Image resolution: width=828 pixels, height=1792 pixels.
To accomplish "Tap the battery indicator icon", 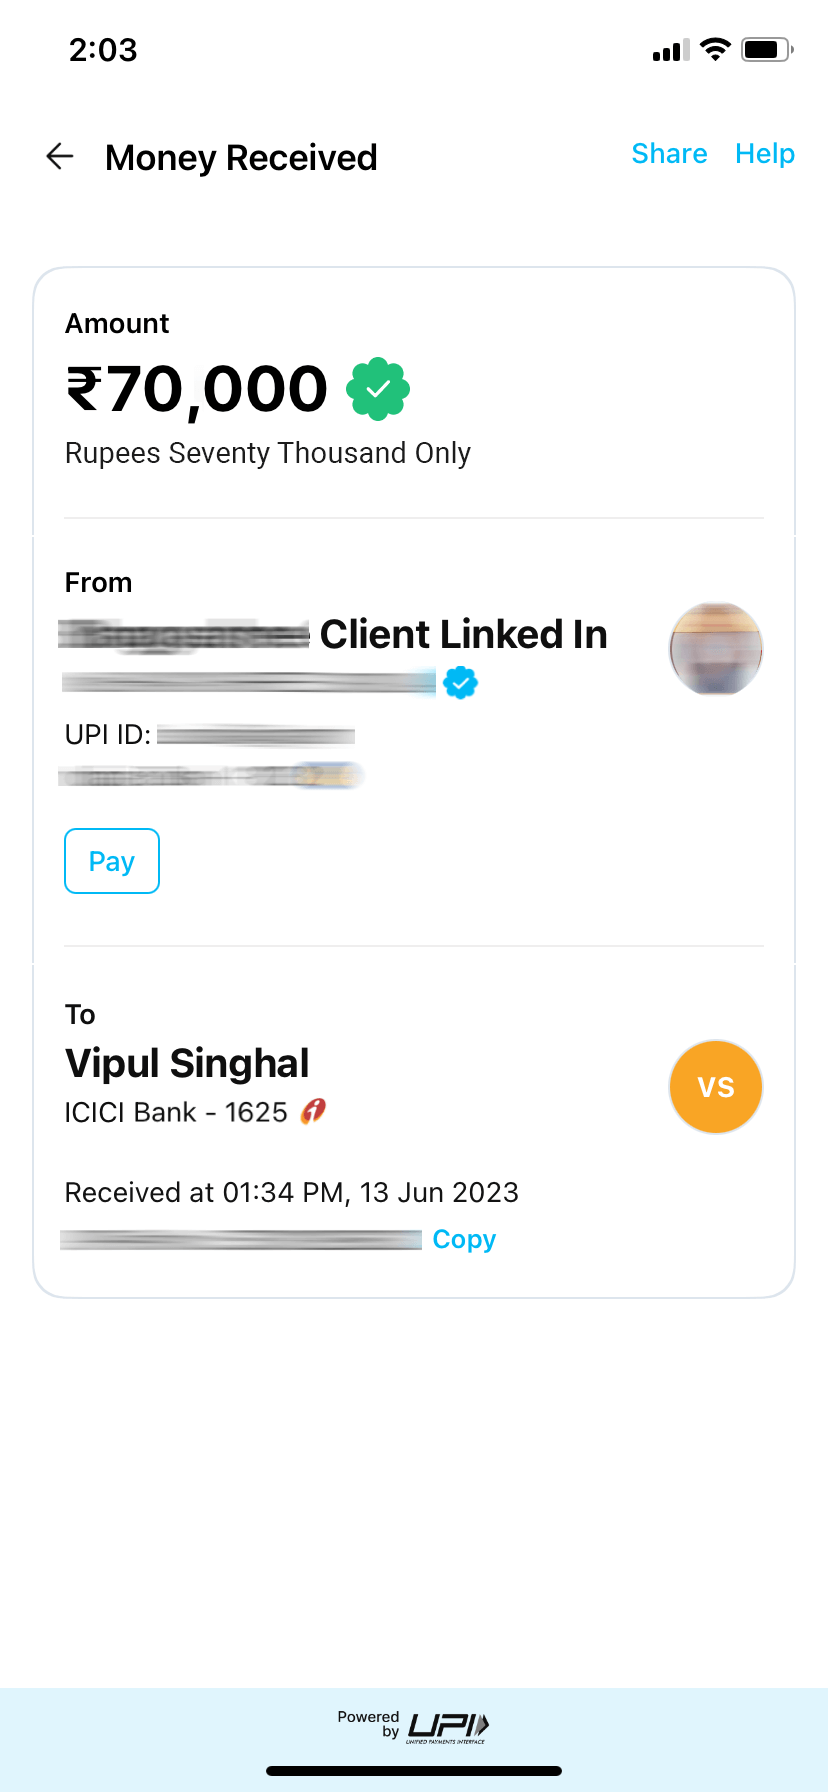I will [x=767, y=49].
